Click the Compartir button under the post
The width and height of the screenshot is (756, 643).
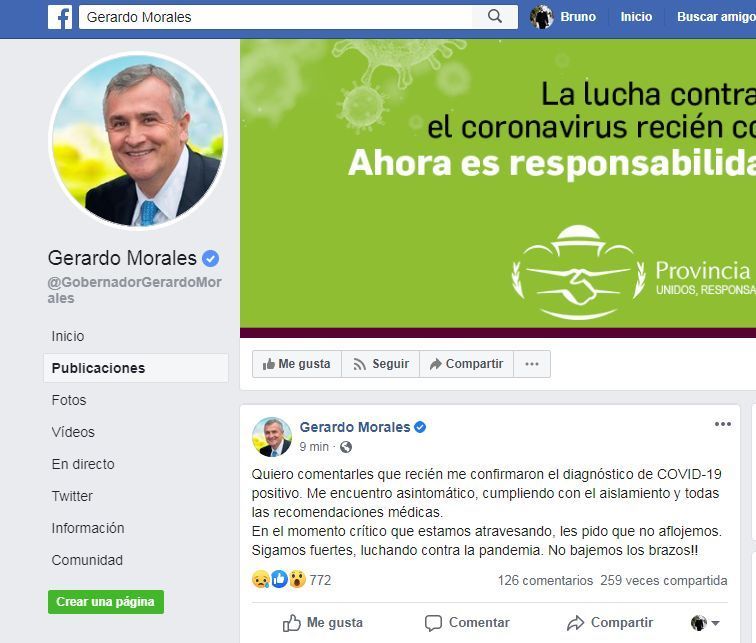(x=610, y=623)
